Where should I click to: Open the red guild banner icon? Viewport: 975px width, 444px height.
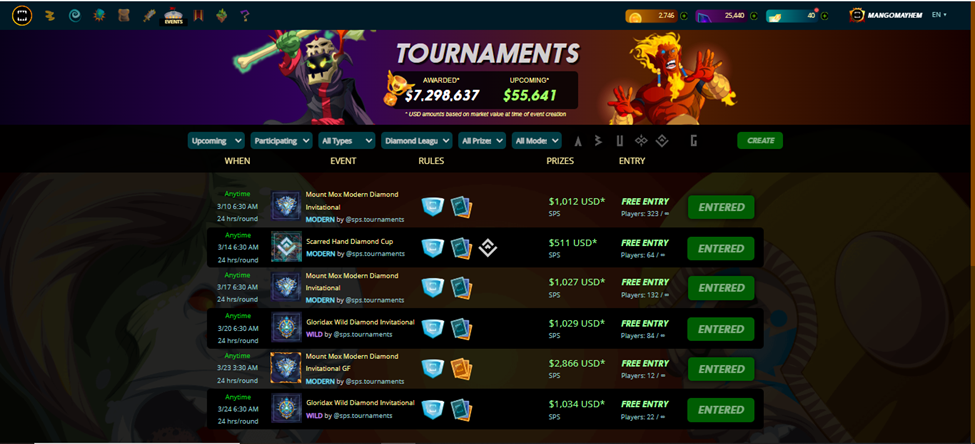(x=198, y=16)
